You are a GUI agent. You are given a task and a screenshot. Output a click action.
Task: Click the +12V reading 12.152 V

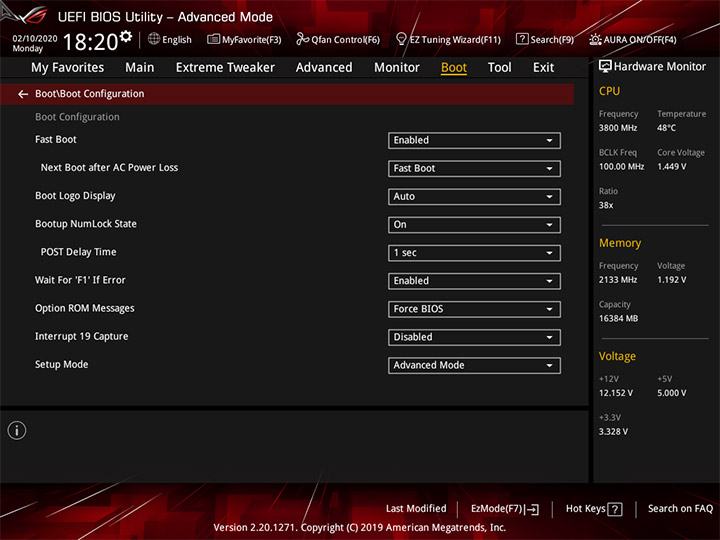click(615, 394)
